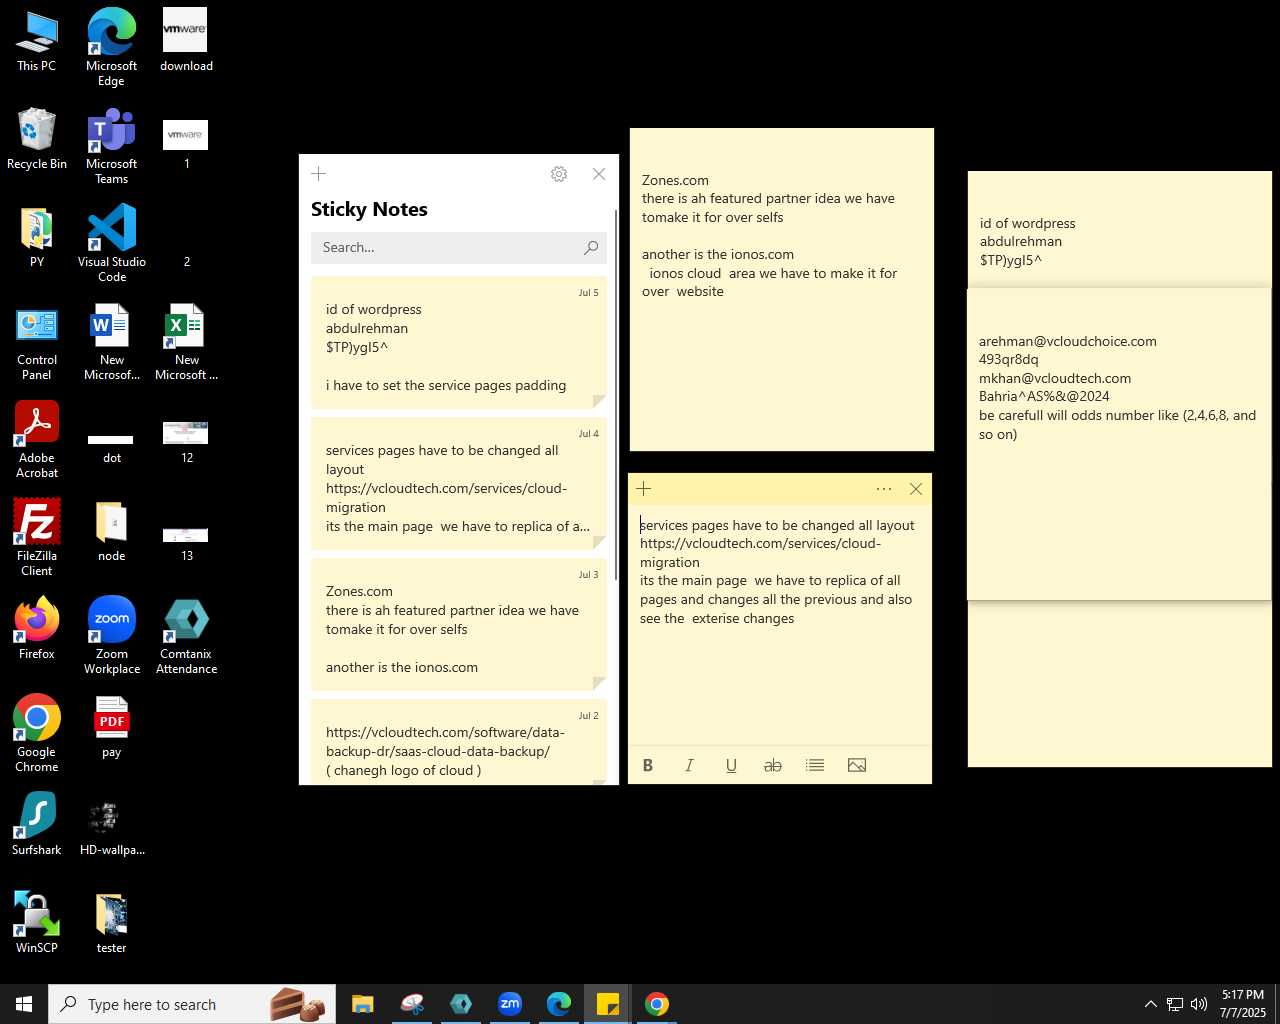Open File Explorer from the taskbar
1280x1024 pixels.
coord(362,1004)
